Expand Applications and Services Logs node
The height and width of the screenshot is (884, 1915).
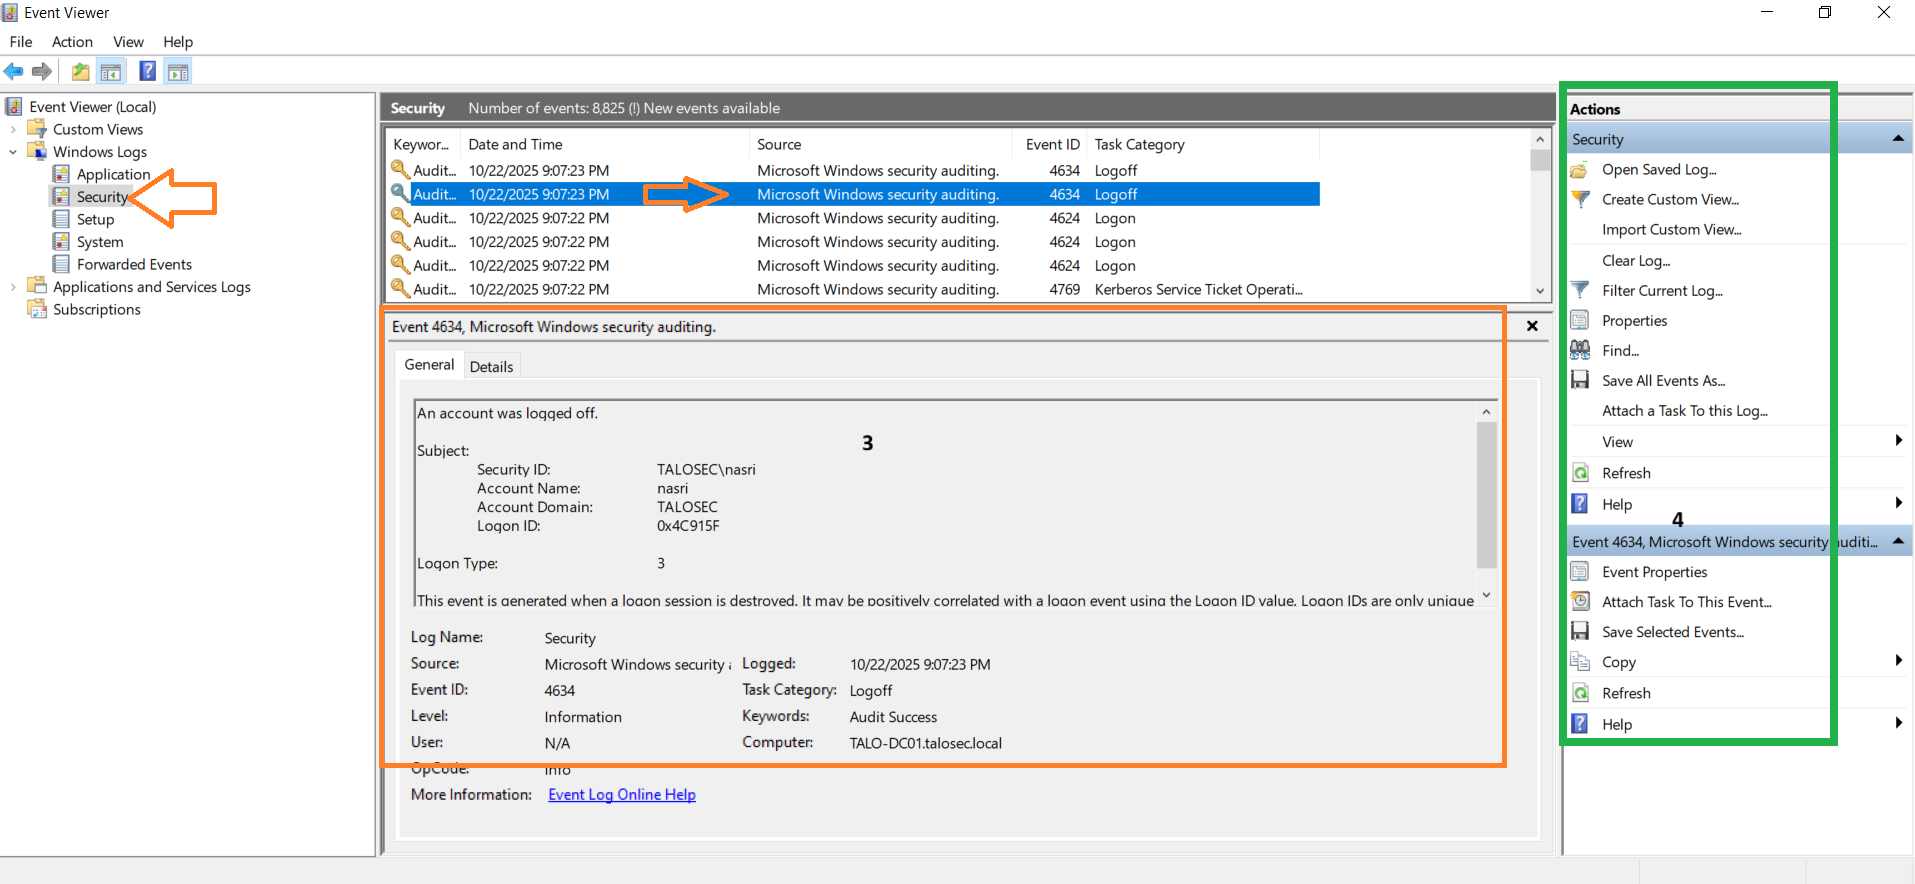pos(13,287)
